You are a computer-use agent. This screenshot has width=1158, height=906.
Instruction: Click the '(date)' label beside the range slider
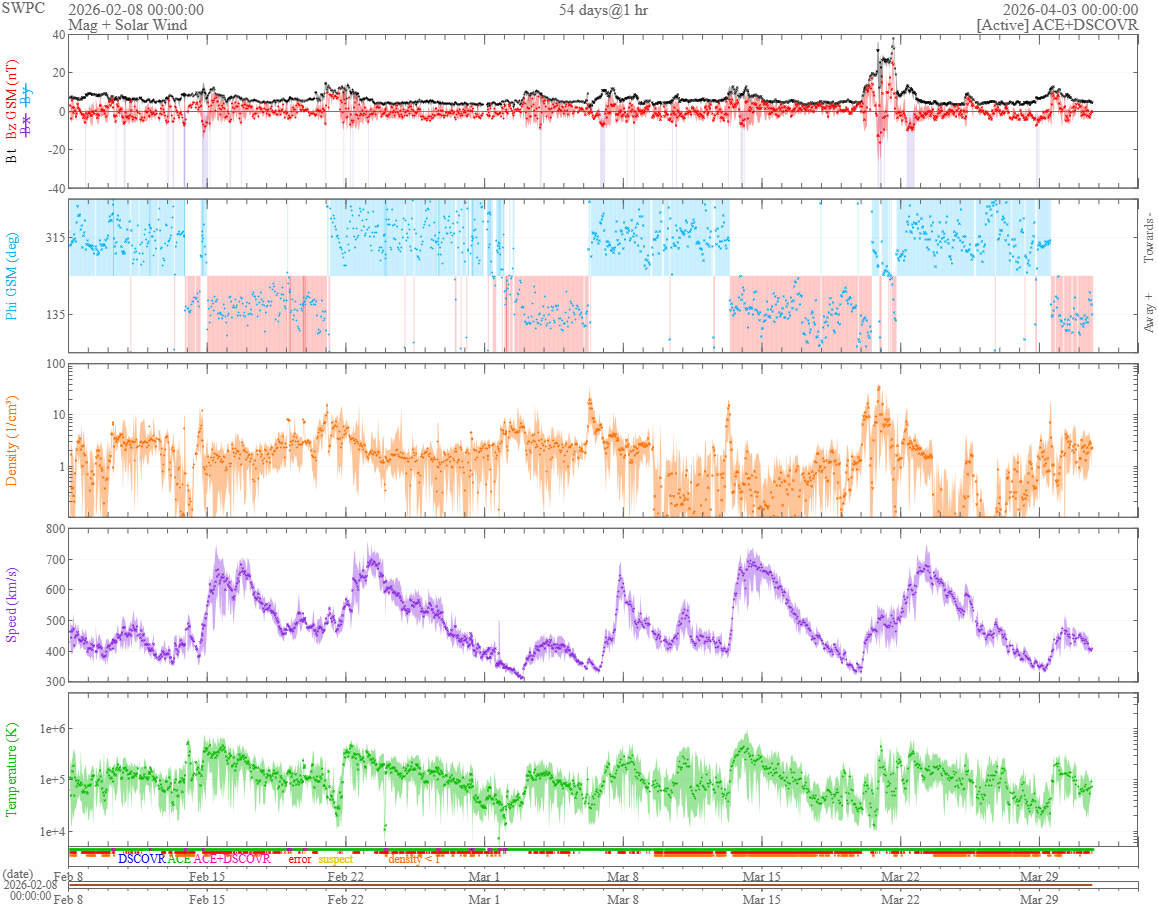pos(17,874)
